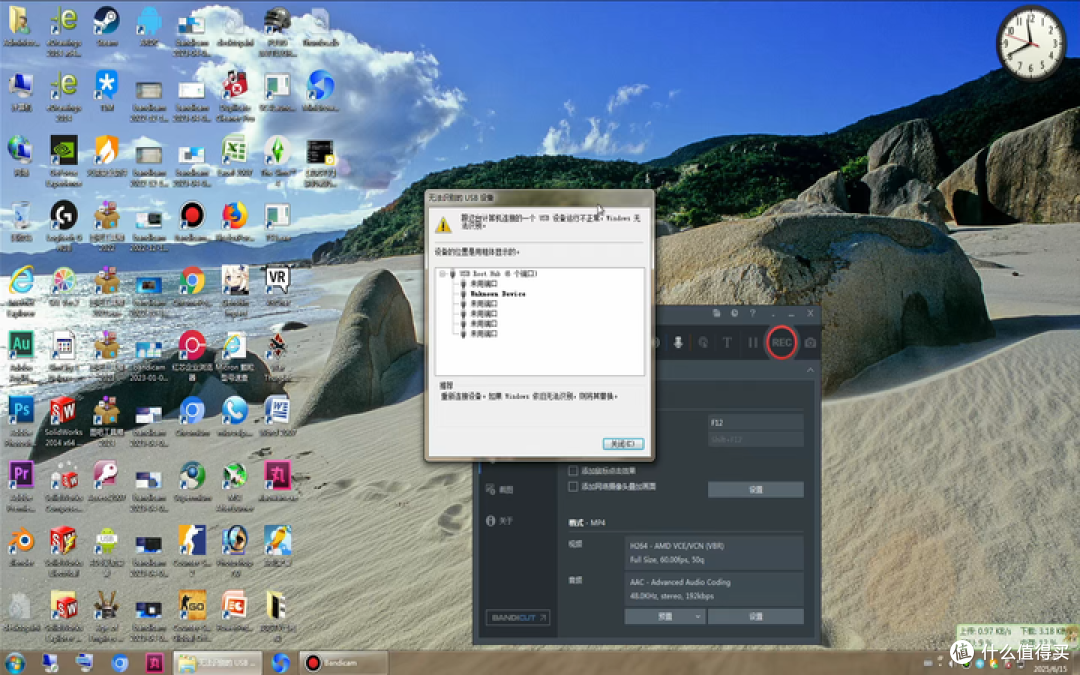The width and height of the screenshot is (1080, 675).
Task: Click the H264 AMD VCE/VCN video format text
Action: point(677,546)
